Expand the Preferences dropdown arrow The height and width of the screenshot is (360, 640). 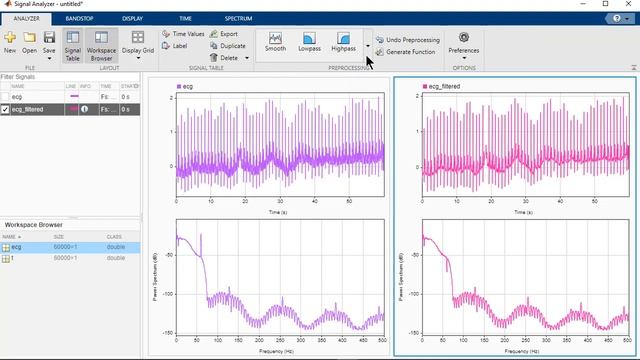(464, 58)
